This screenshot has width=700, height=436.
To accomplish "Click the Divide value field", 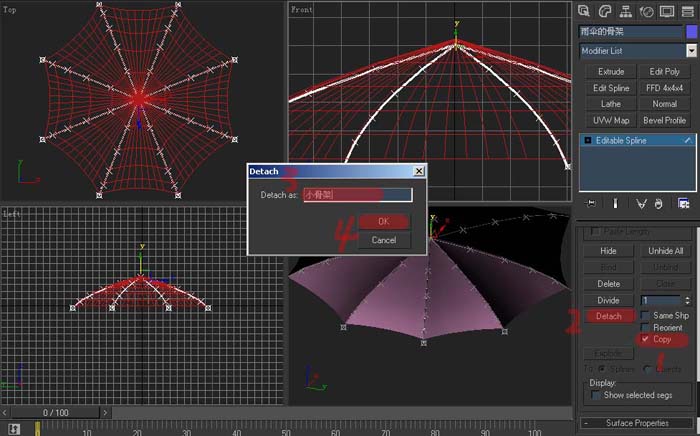I will click(662, 300).
